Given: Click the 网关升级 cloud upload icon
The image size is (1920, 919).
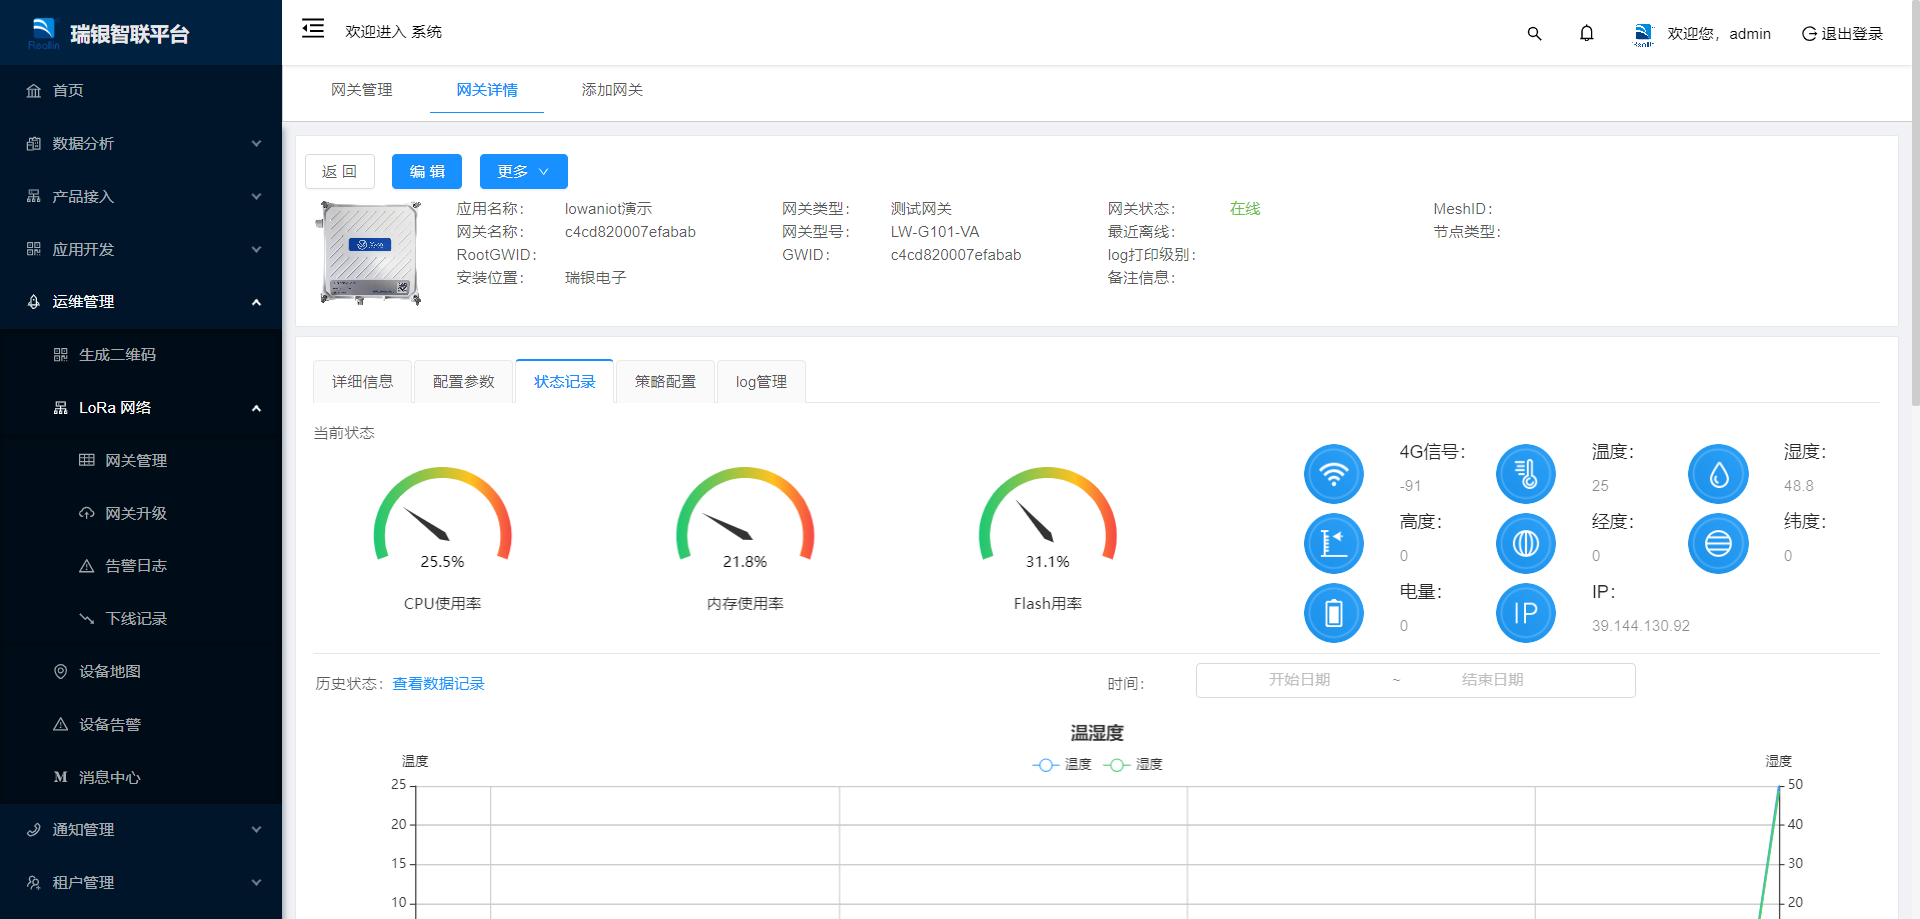Looking at the screenshot, I should [87, 513].
